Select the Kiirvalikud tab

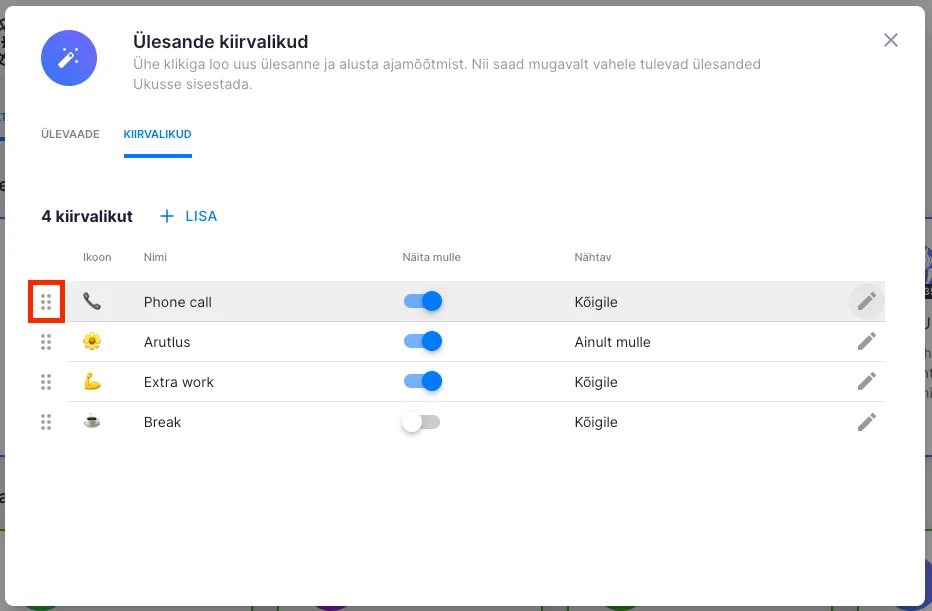tap(158, 134)
